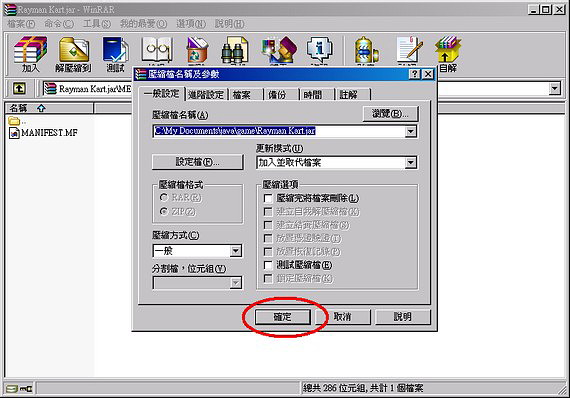Click the 設定檔(F)... profiles button

click(197, 162)
